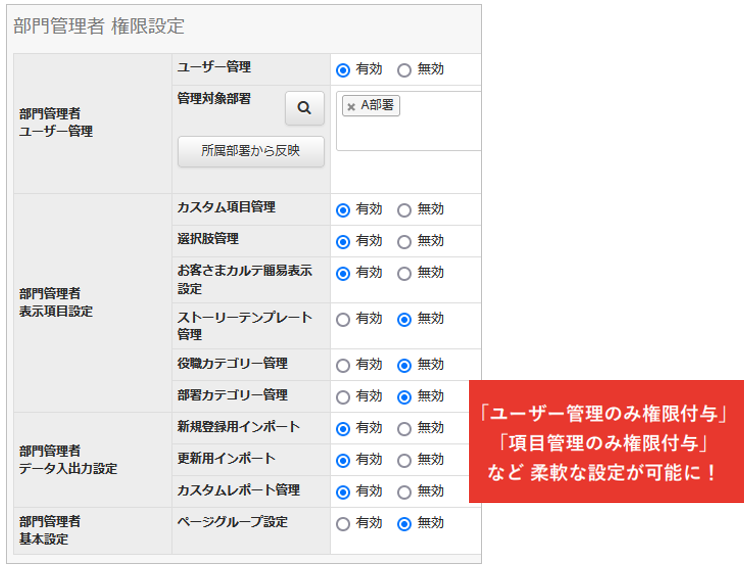Click the magnifier search icon for 管理対象部署
750x570 pixels.
305,108
